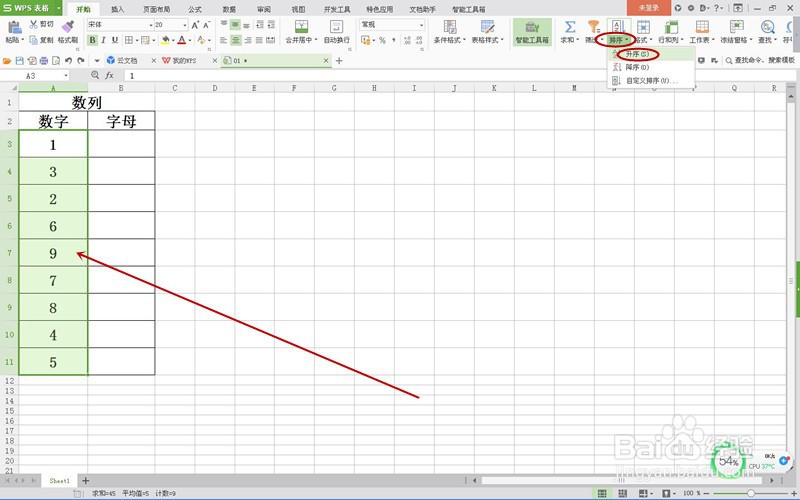
Task: Increase font size with the A+ icon
Action: click(195, 24)
